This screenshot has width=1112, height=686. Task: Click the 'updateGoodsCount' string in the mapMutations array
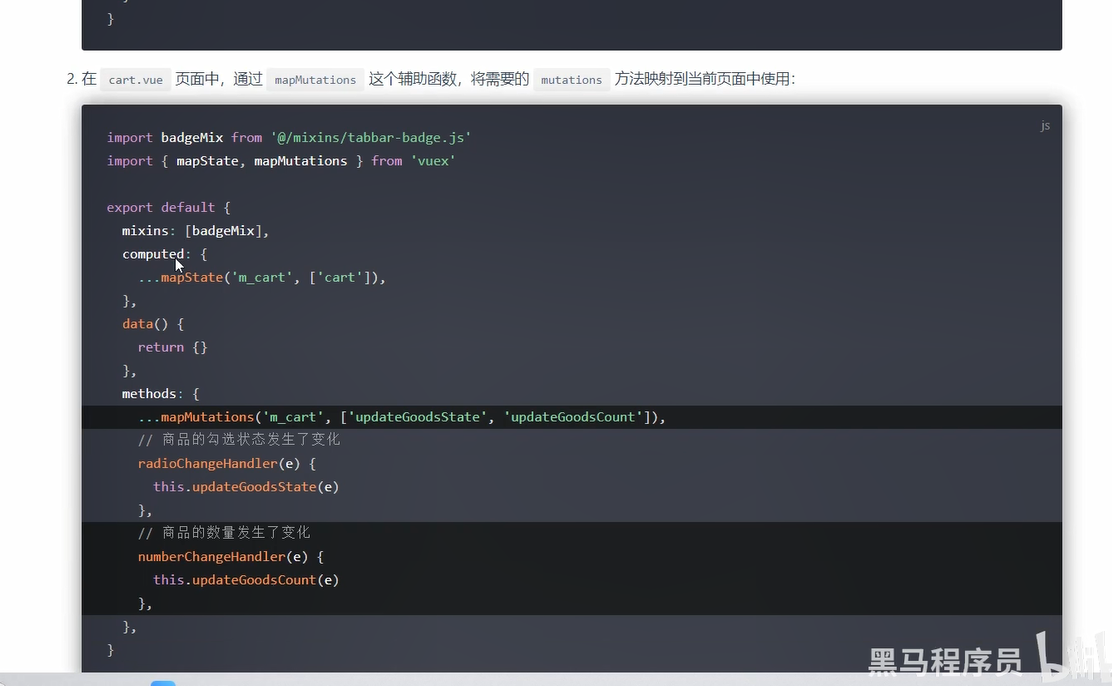click(573, 417)
